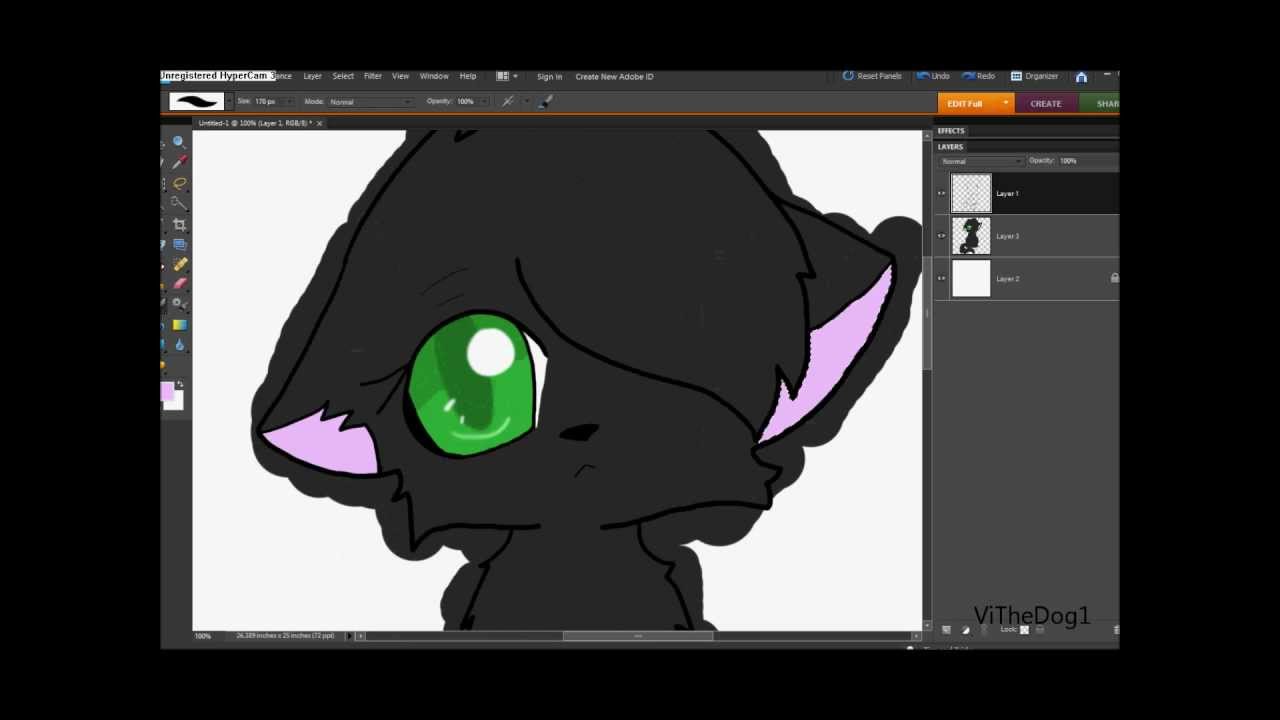Toggle visibility of Layer 1
Screen dimensions: 1280x720
[x=941, y=193]
